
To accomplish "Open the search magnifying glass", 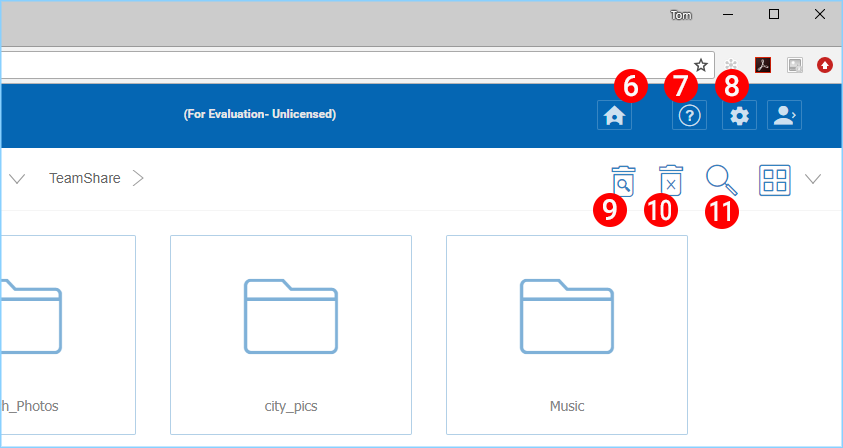I will pyautogui.click(x=721, y=180).
